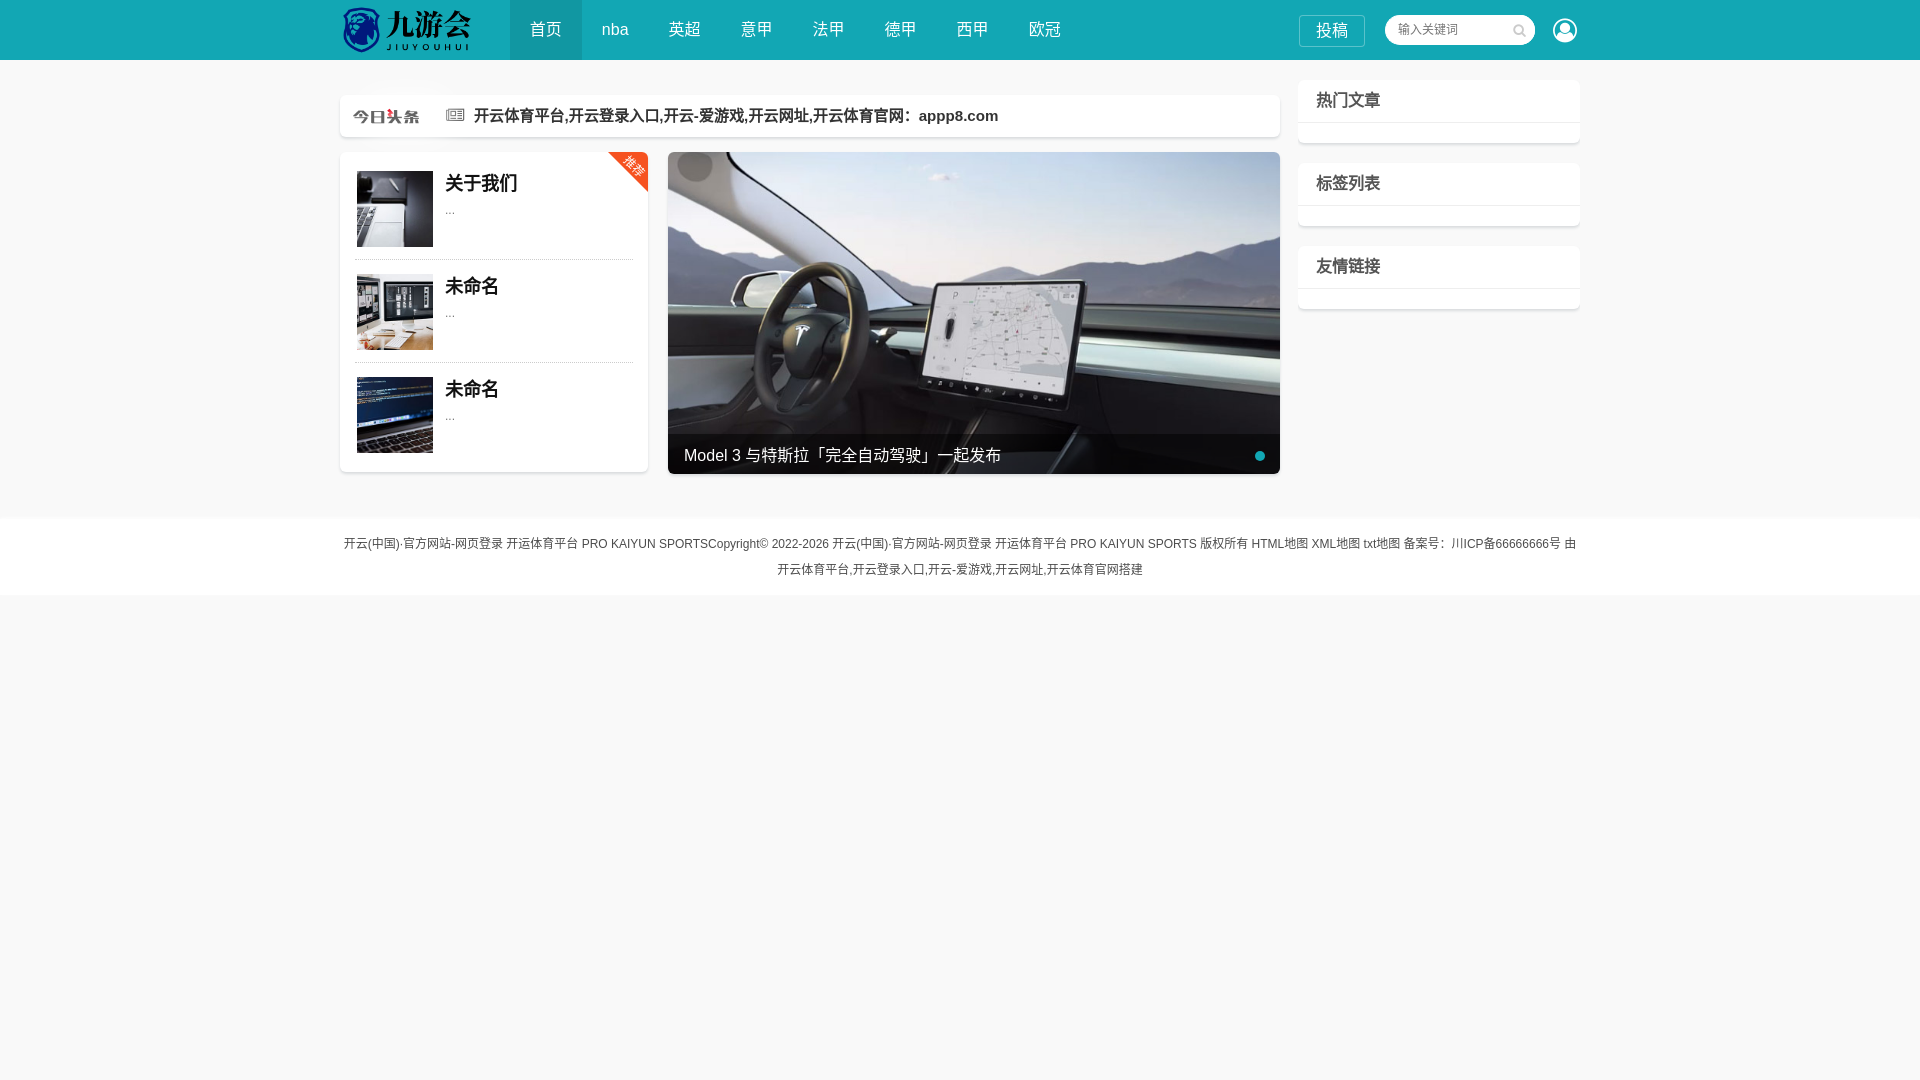Open the 意甲 menu item
The height and width of the screenshot is (1080, 1920).
click(757, 30)
